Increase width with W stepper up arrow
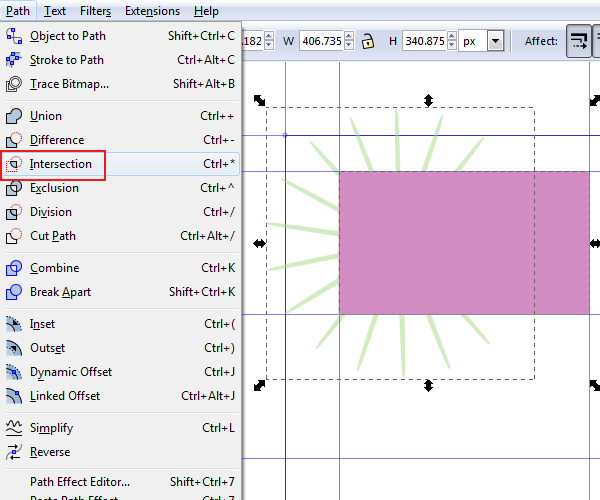This screenshot has height=500, width=600. tap(349, 36)
